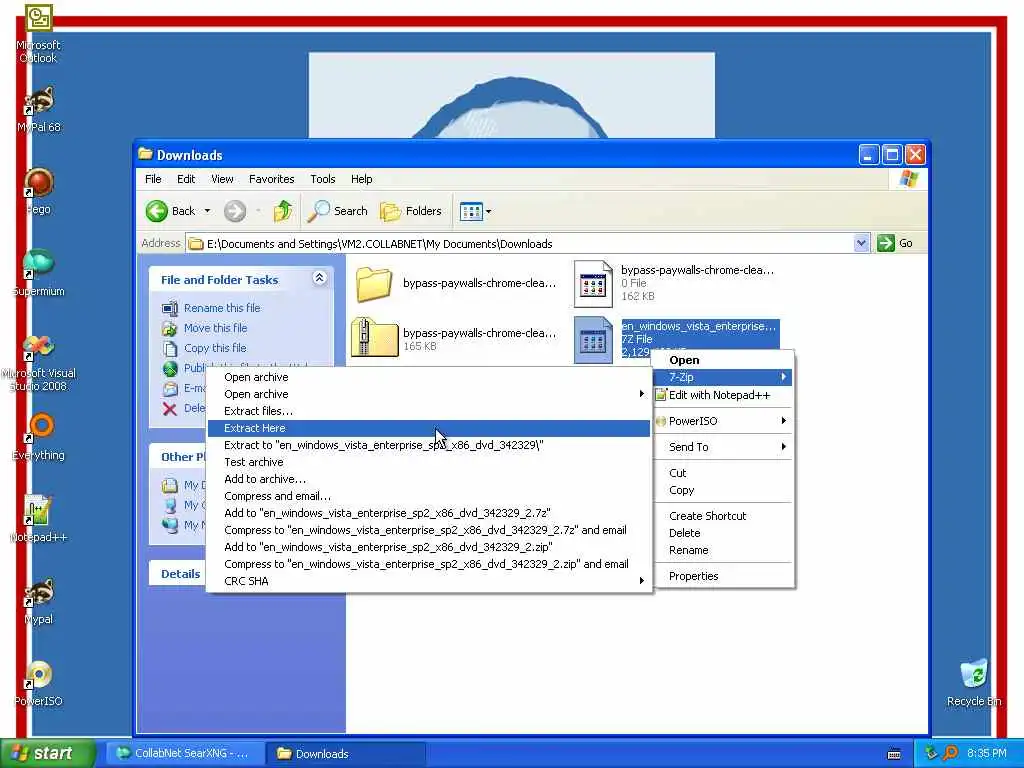
Task: Choose Create Shortcut
Action: pos(723,516)
